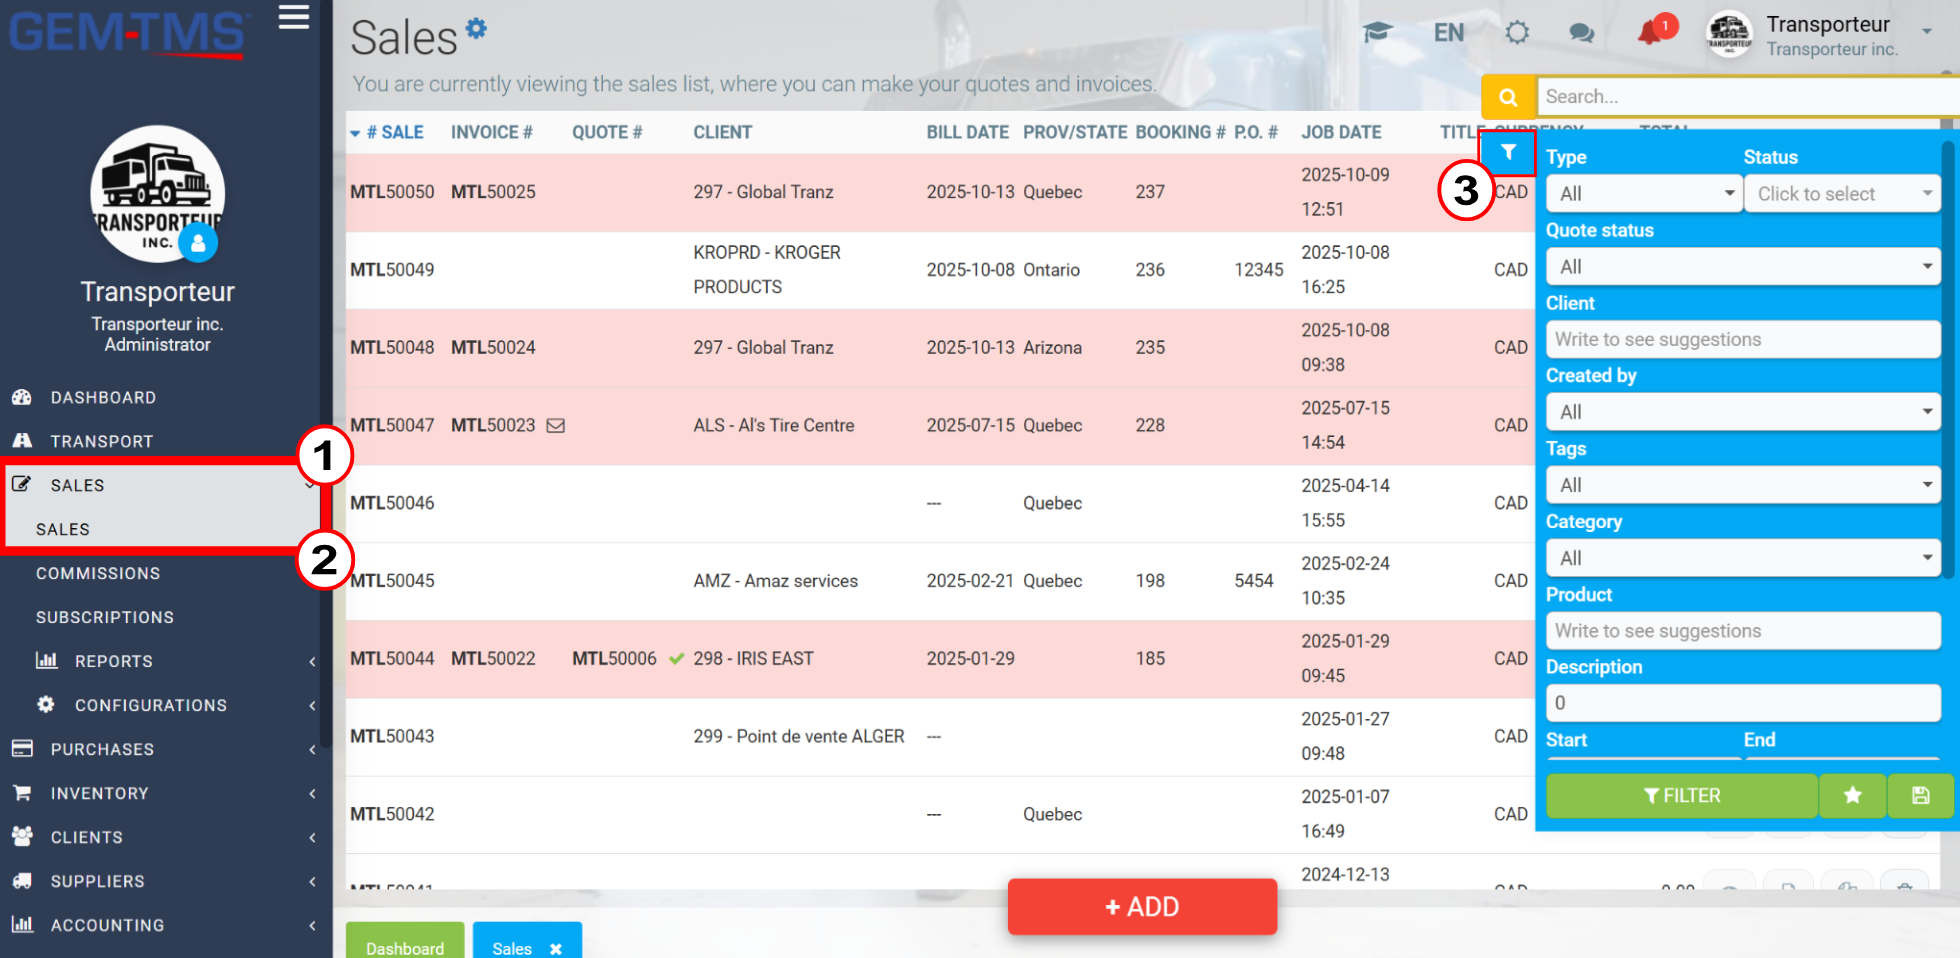
Task: Click the graduation cap training icon
Action: pyautogui.click(x=1377, y=32)
